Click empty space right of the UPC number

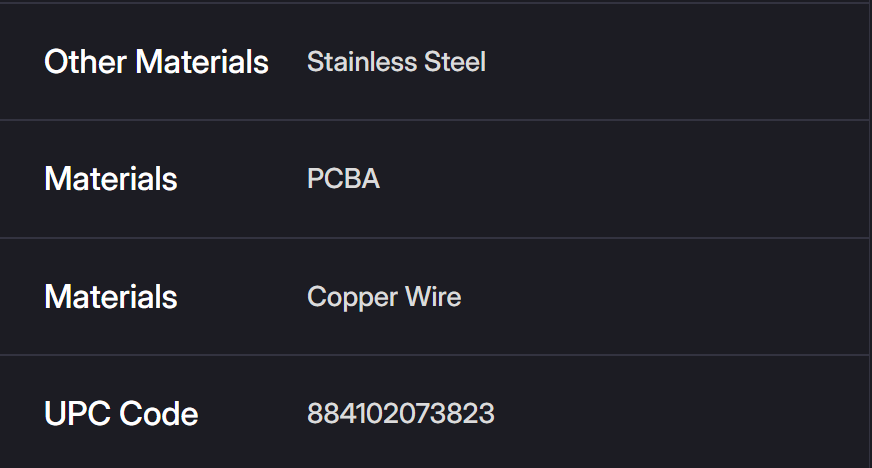click(x=680, y=414)
